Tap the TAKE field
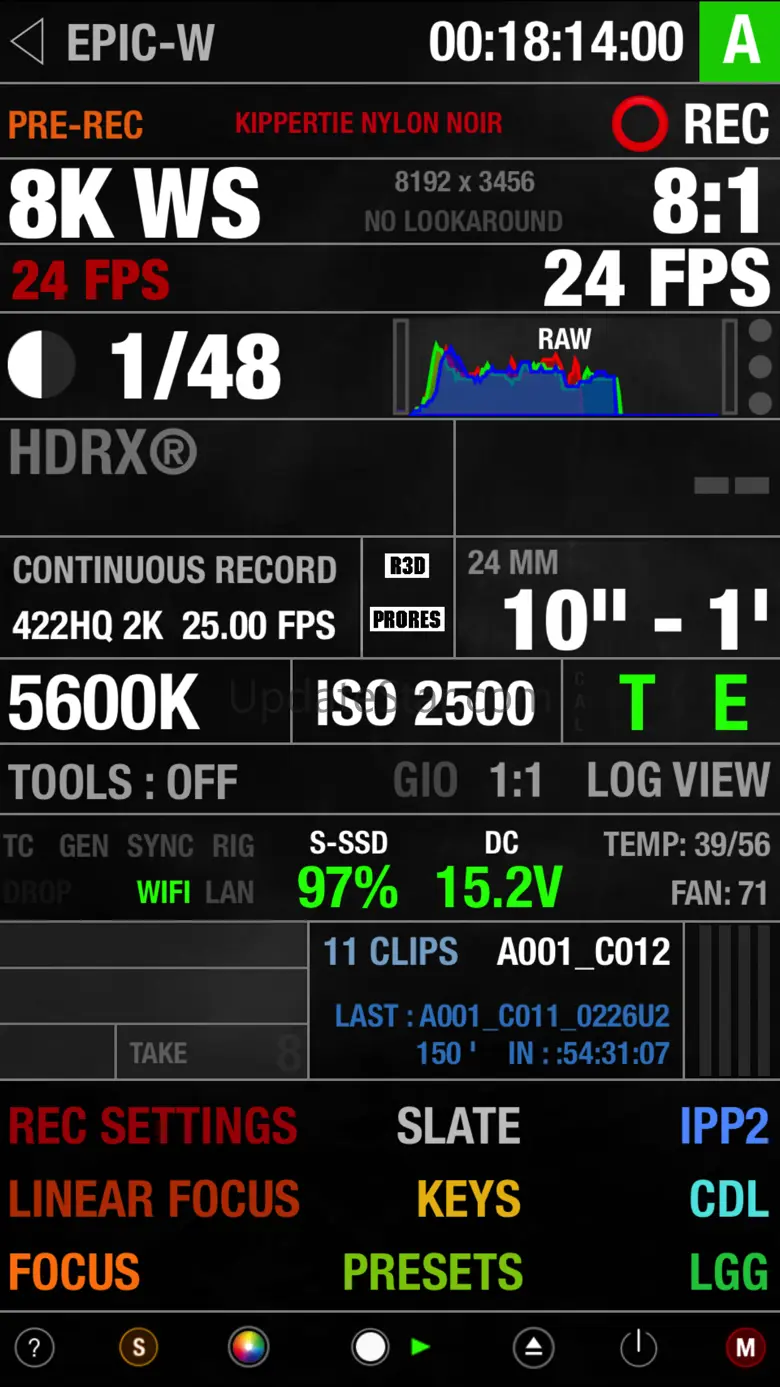 [211, 1052]
